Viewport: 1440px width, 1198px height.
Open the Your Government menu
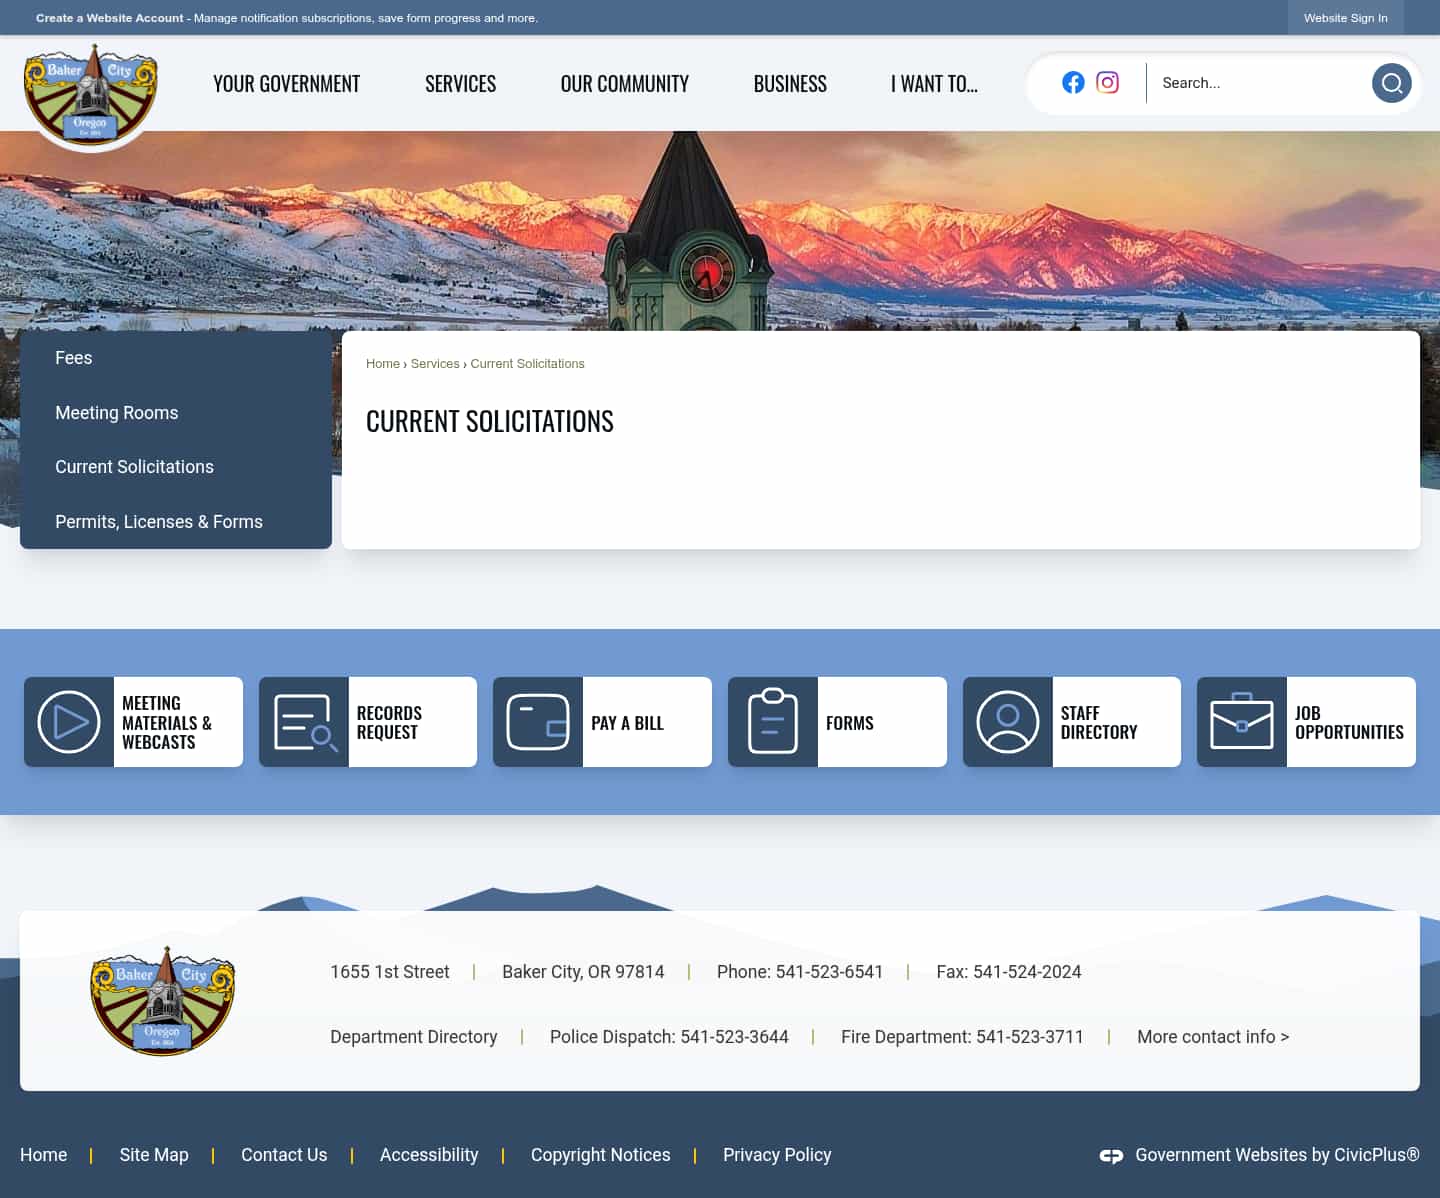point(286,84)
